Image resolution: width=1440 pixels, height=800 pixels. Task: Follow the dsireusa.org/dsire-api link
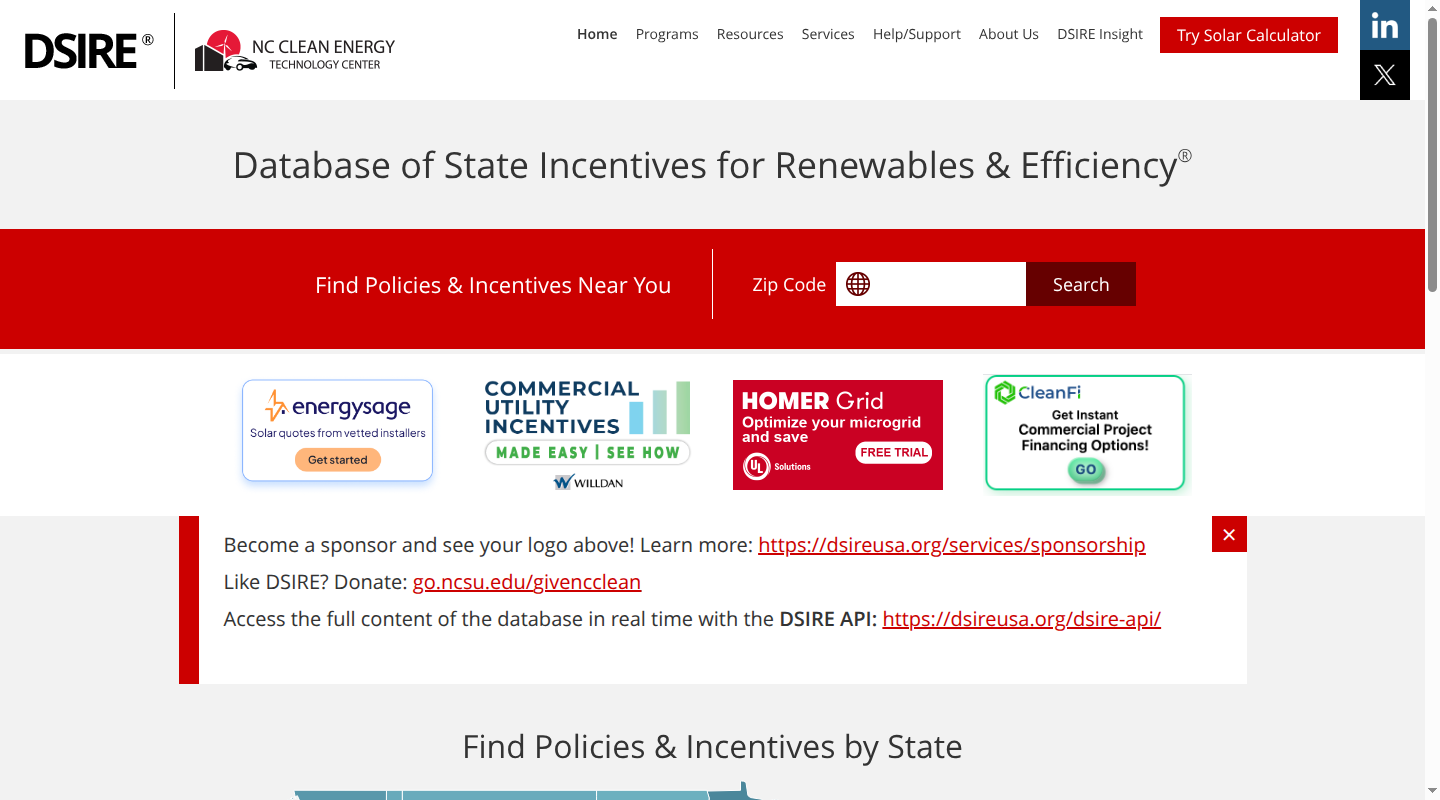click(x=1022, y=619)
